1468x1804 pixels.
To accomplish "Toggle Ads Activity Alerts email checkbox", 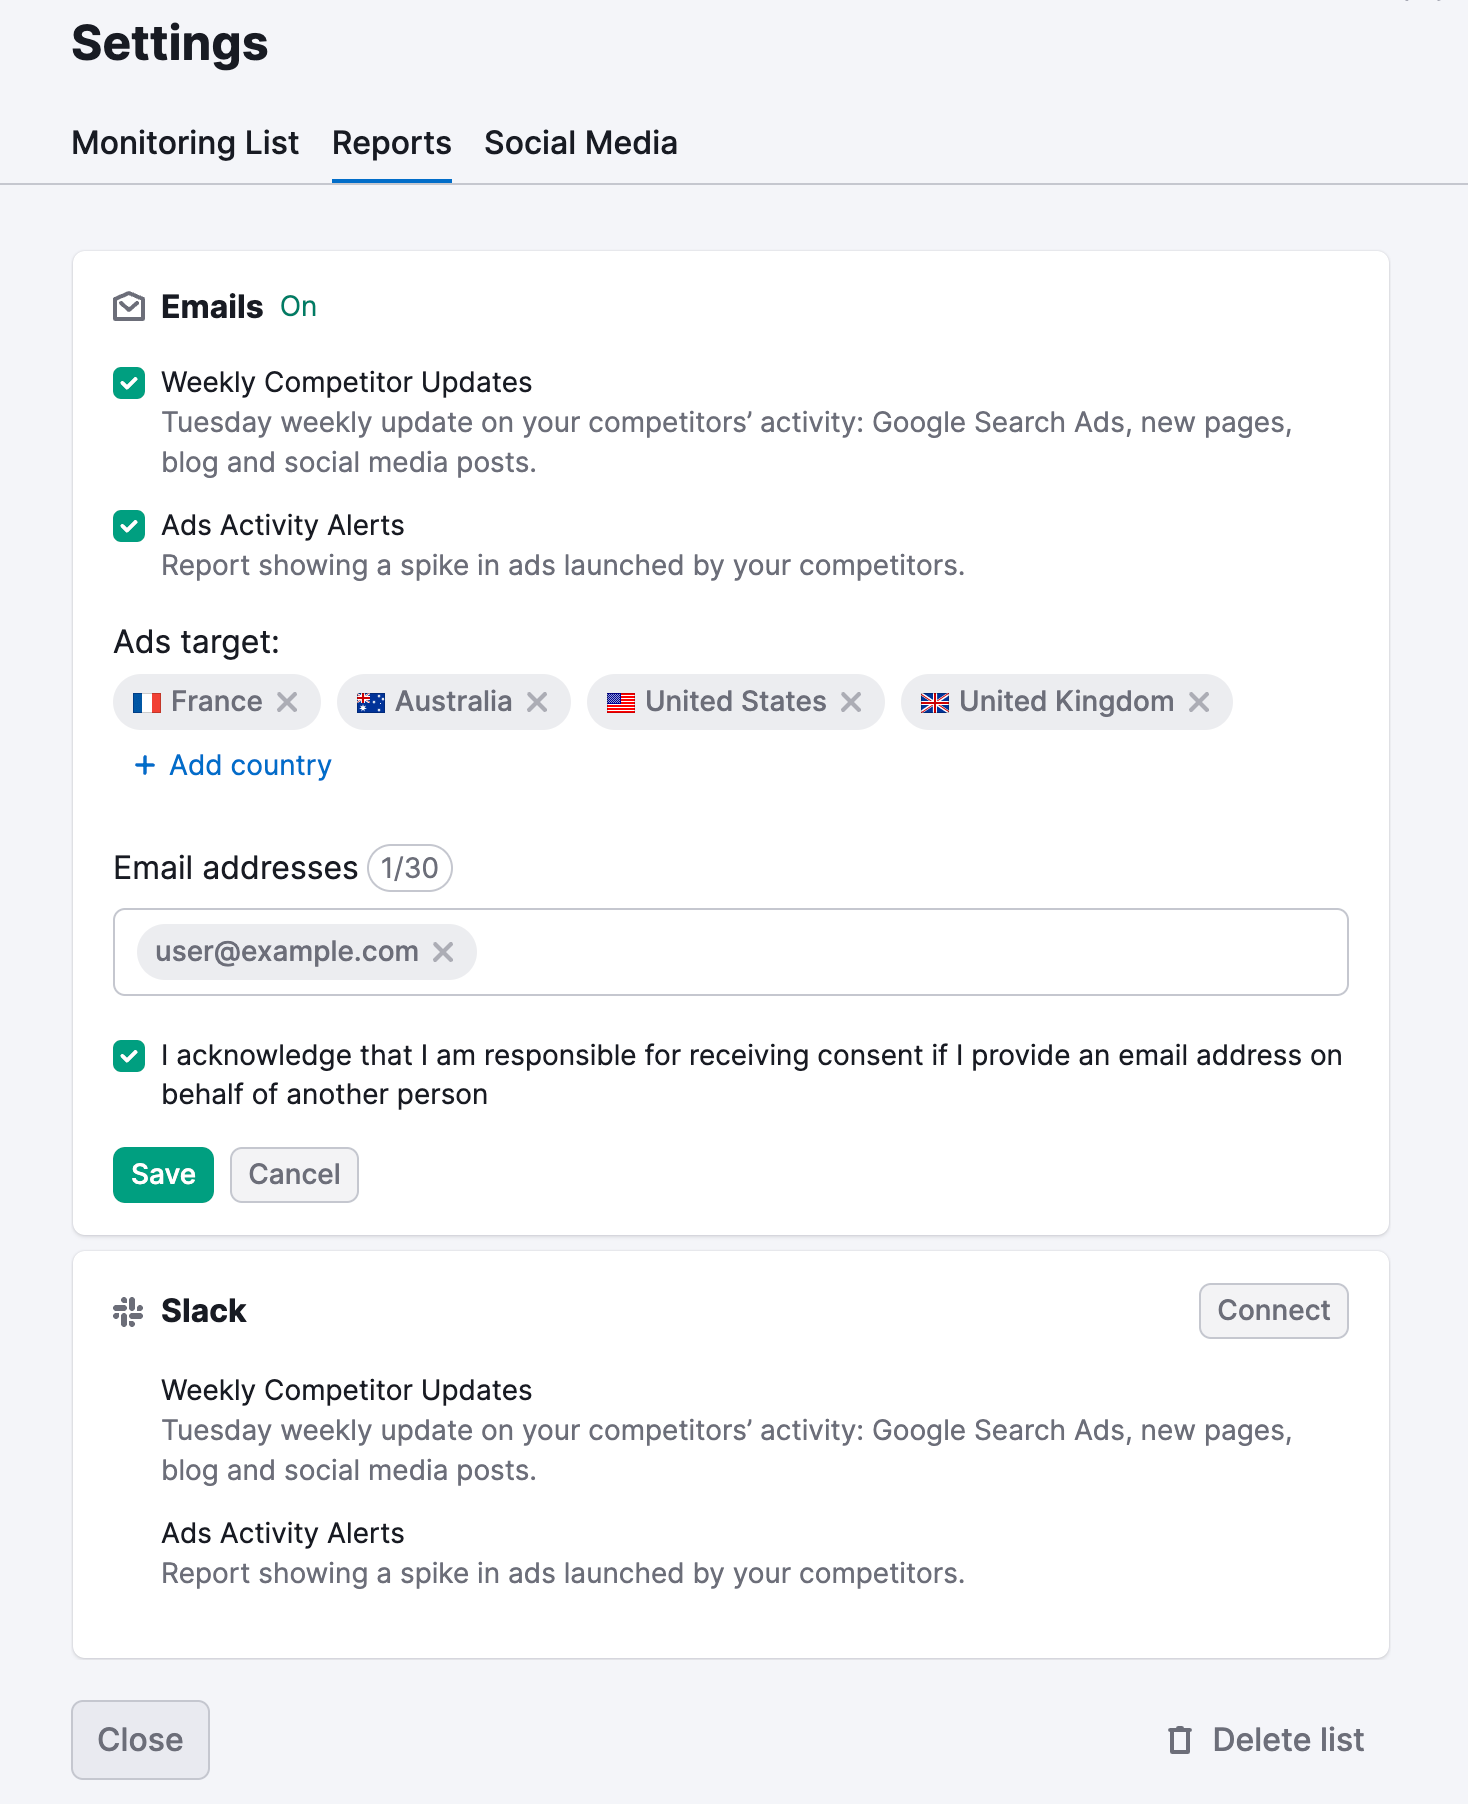I will click(x=129, y=526).
